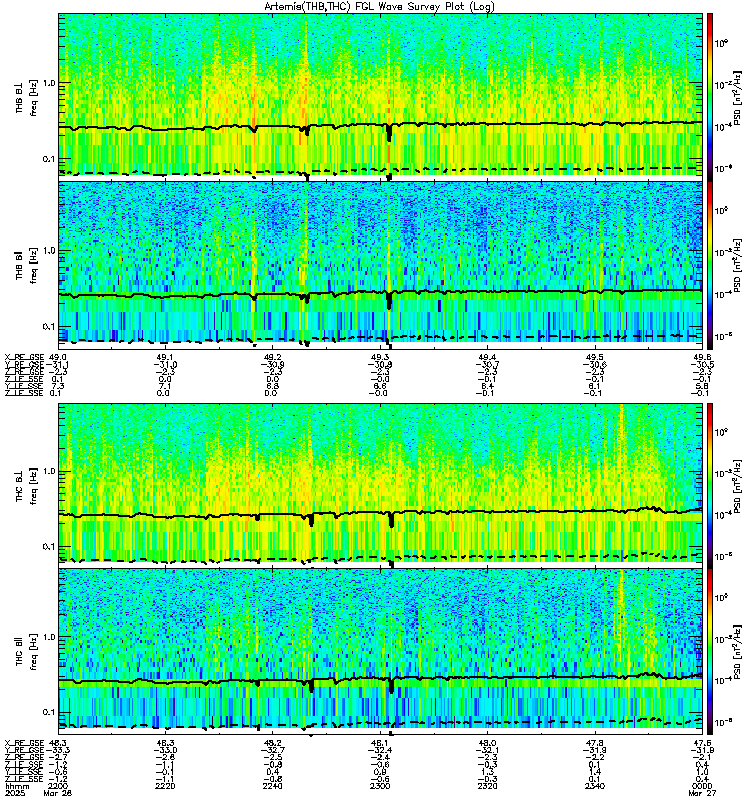Click the THC X_RE_GSE value '48.0'
Viewport: 750px width, 800px height.
tap(487, 743)
